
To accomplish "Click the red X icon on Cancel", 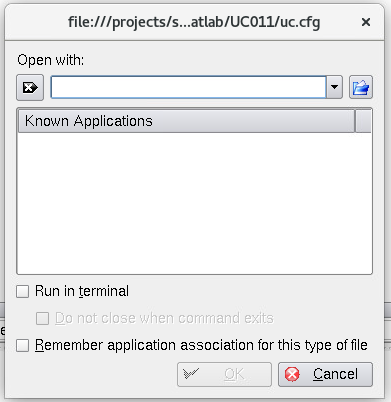I will coord(292,374).
